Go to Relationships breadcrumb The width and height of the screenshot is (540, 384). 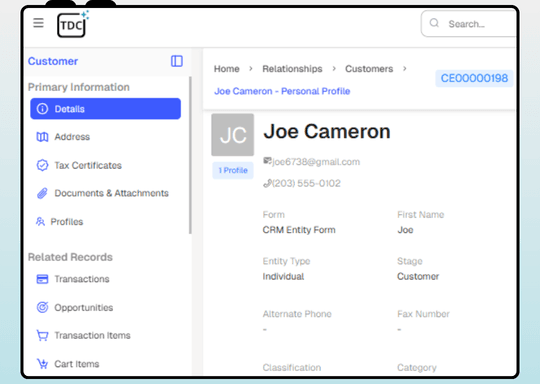(292, 69)
